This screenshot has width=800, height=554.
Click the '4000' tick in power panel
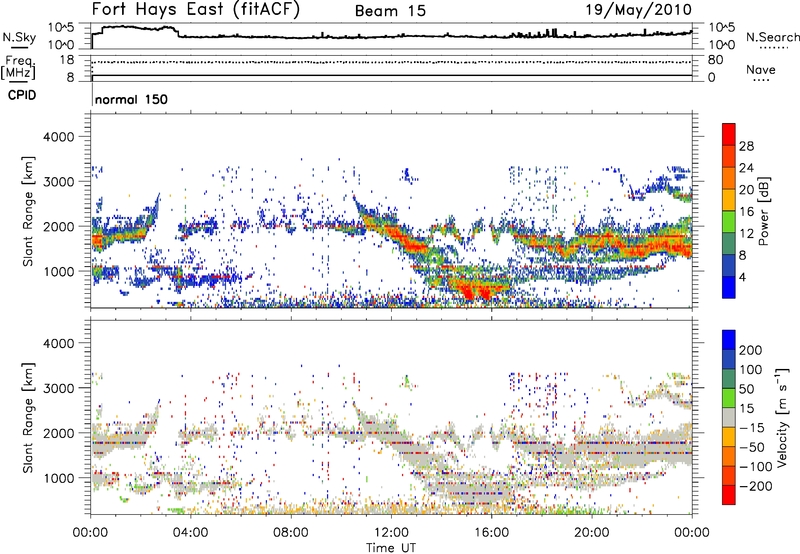coord(58,137)
